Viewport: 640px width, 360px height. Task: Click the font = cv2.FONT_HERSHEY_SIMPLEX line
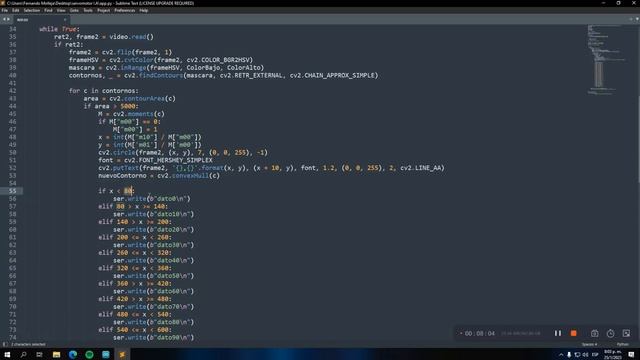(155, 160)
